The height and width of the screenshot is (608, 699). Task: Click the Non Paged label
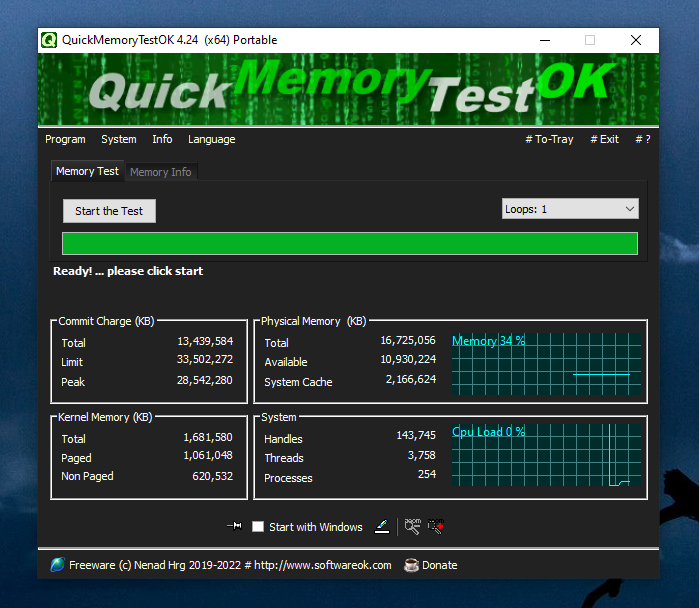87,476
